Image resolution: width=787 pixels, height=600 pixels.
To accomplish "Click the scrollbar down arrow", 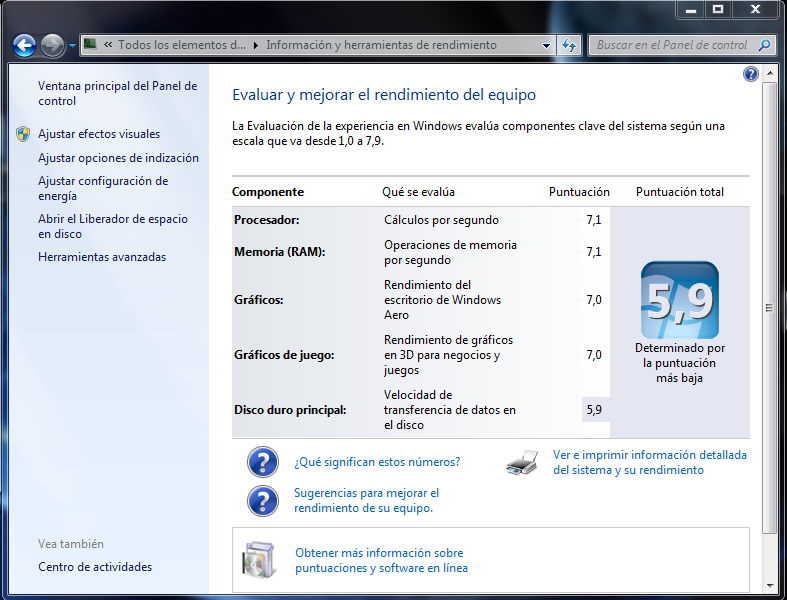I will click(769, 585).
